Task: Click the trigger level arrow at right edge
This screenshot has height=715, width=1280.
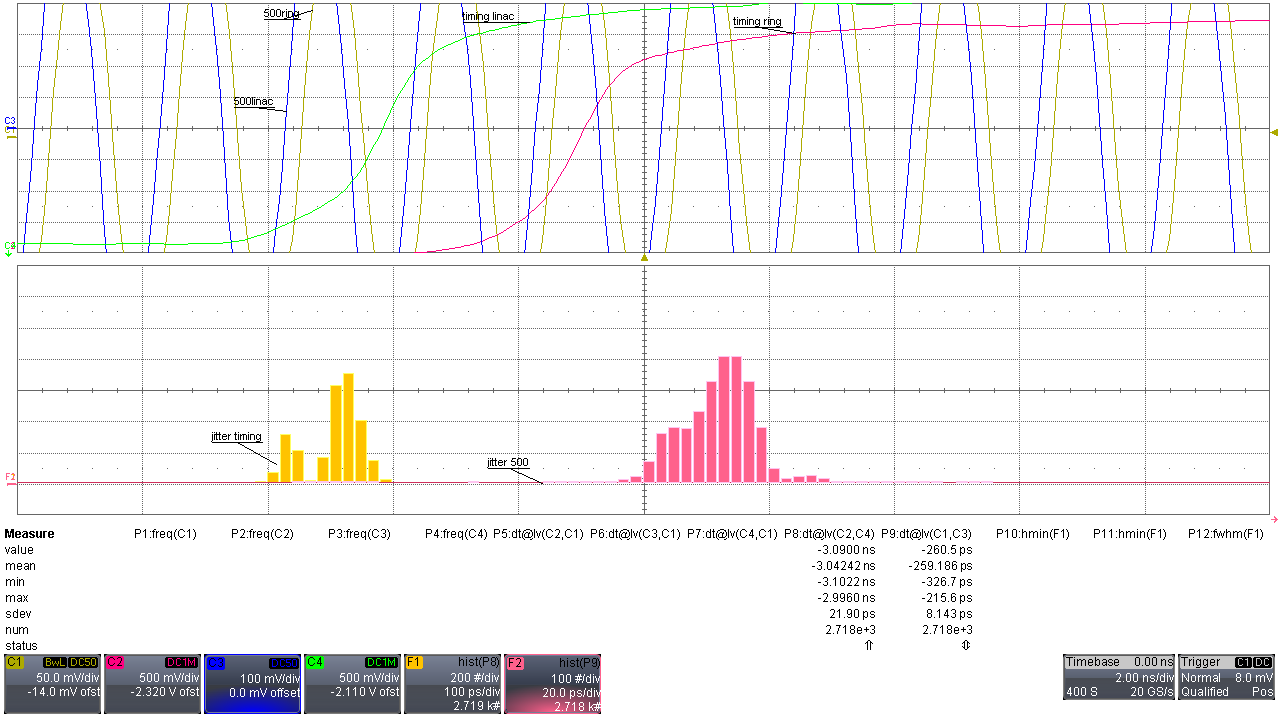Action: [1273, 132]
